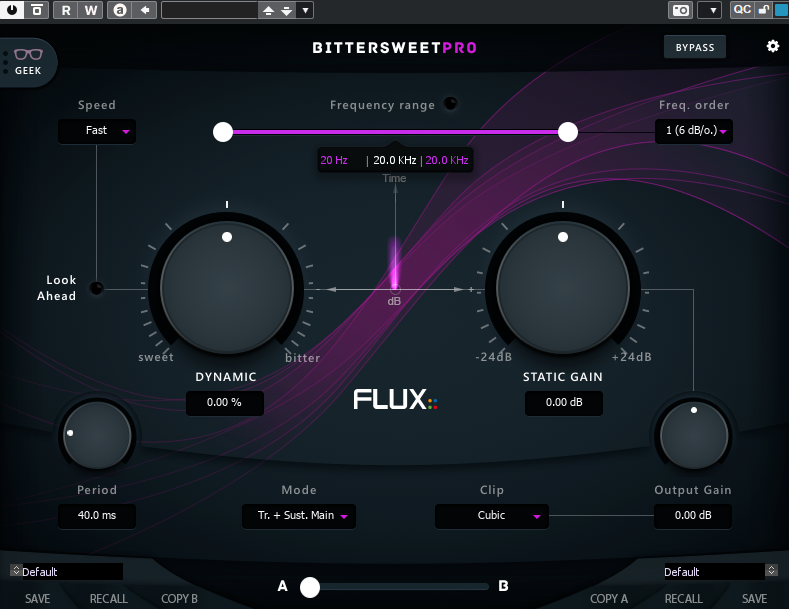Click the A/B morph slider handle
This screenshot has width=789, height=609.
[x=310, y=587]
